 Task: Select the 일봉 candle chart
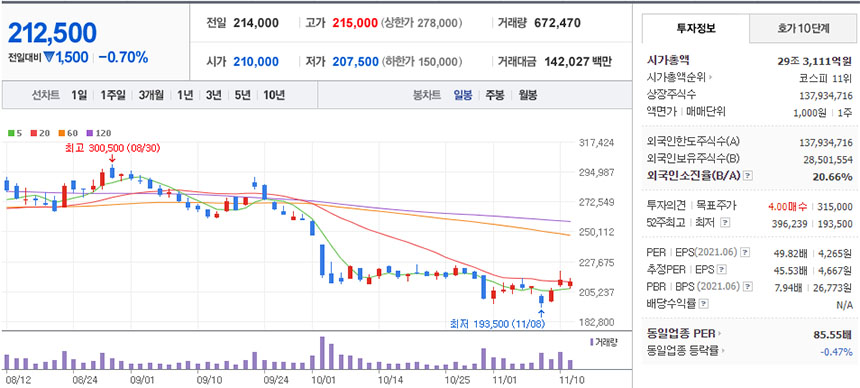pyautogui.click(x=463, y=95)
